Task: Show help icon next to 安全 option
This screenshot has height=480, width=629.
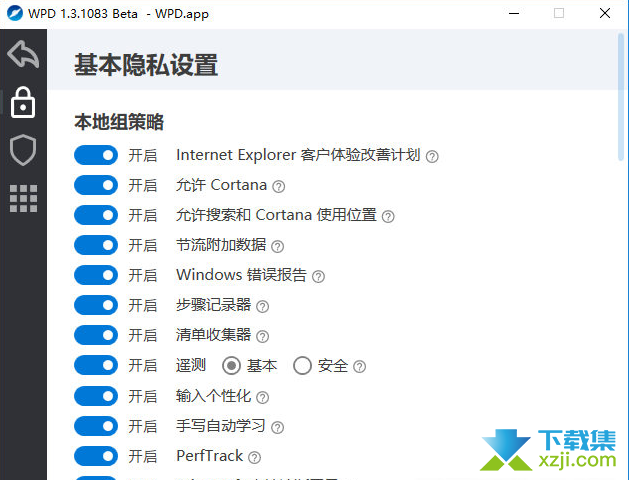Action: [359, 367]
